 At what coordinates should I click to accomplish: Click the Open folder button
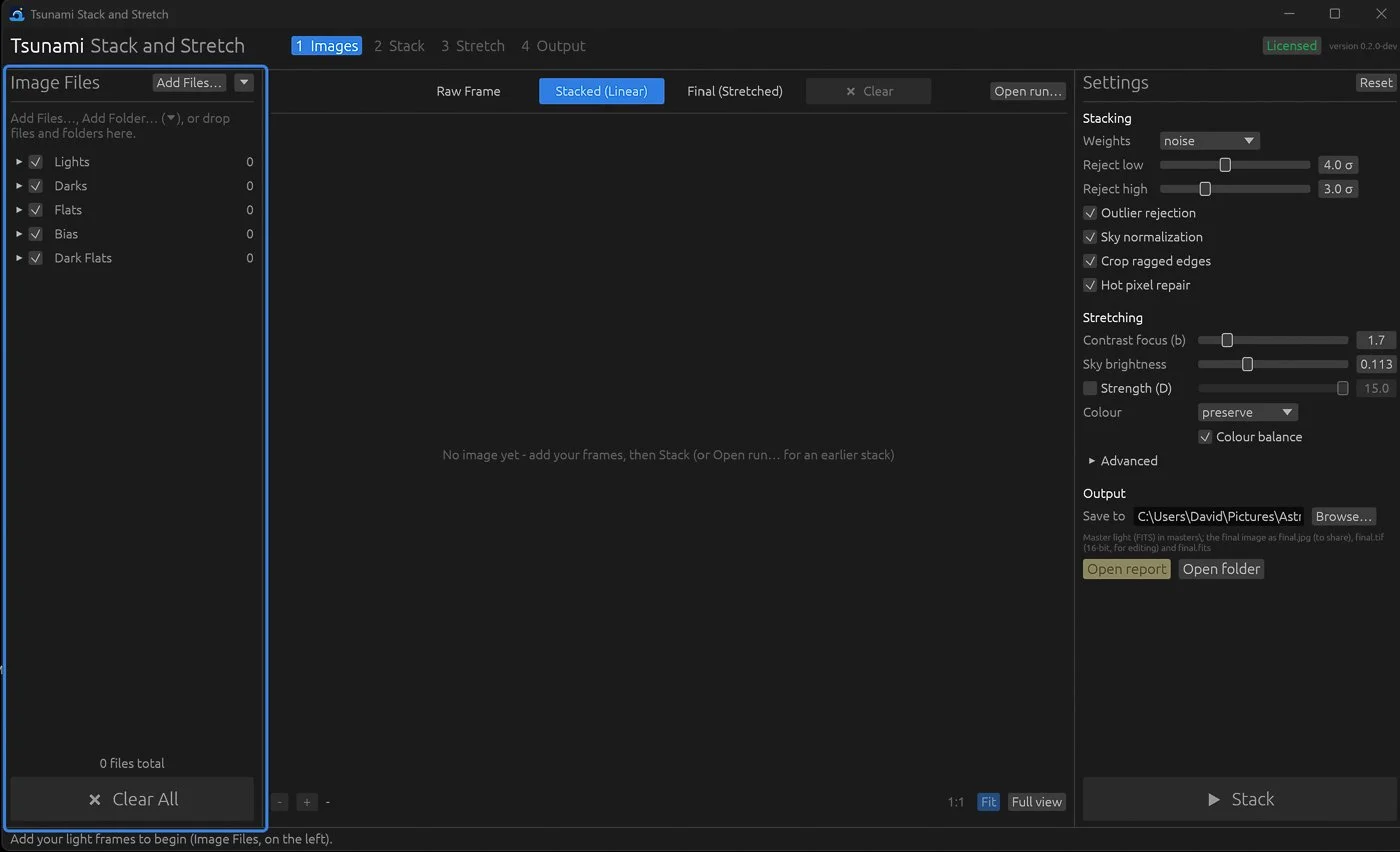(x=1221, y=569)
